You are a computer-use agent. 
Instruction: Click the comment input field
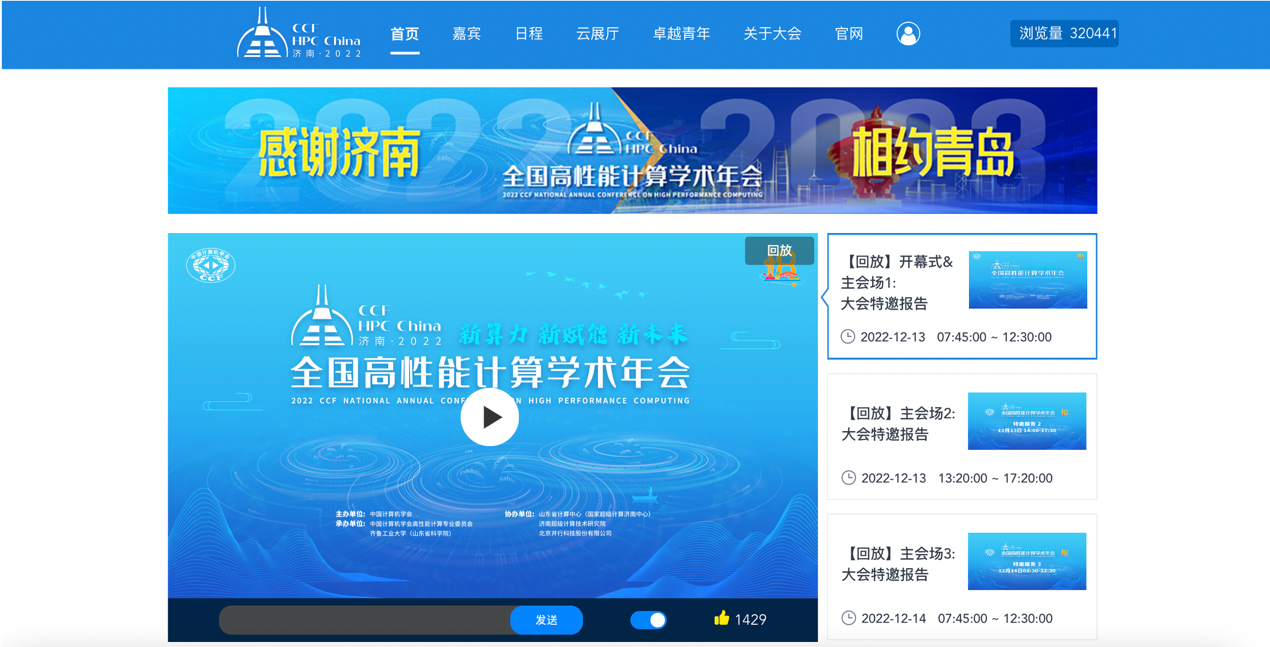365,620
